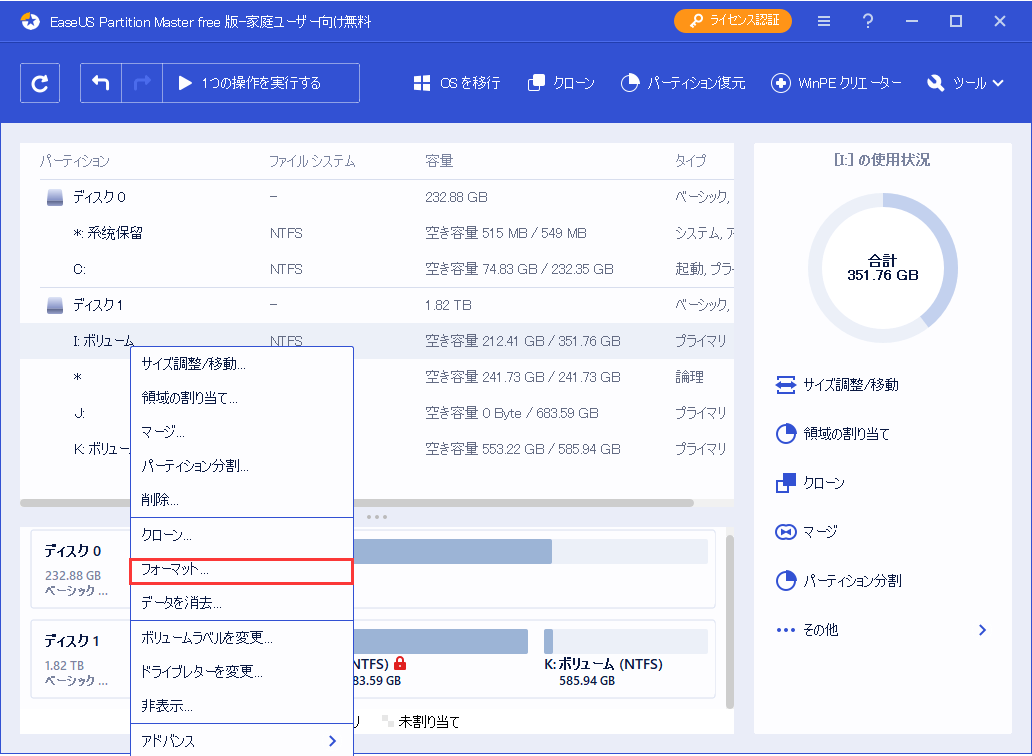The width and height of the screenshot is (1032, 756).
Task: Select ディスク 0 row in list
Action: tap(376, 197)
